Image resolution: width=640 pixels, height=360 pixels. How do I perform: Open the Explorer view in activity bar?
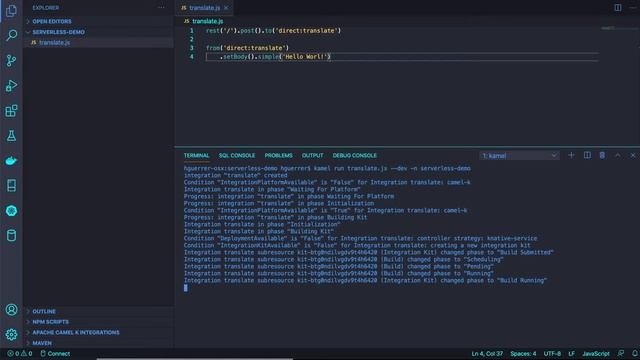coord(11,10)
